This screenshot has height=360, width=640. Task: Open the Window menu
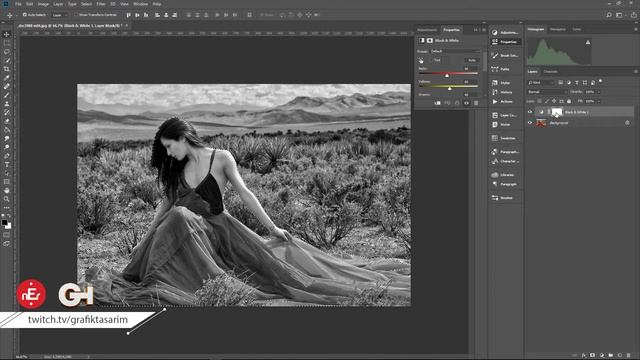tap(140, 4)
